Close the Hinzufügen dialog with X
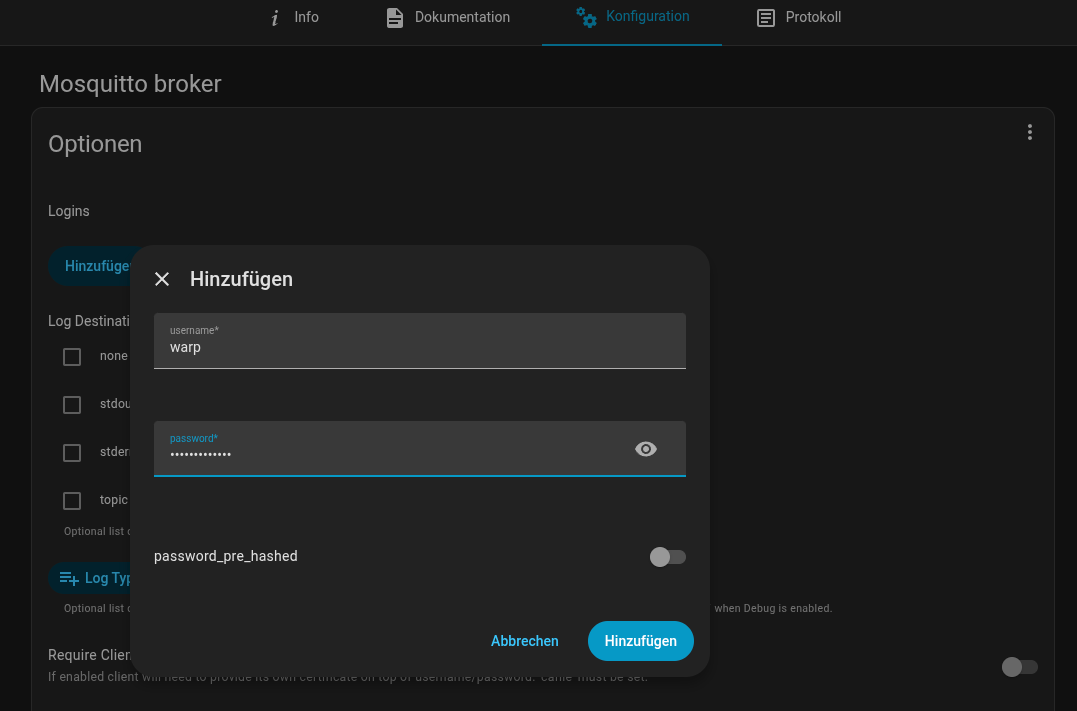Screen dimensions: 1077x711 (x=162, y=279)
